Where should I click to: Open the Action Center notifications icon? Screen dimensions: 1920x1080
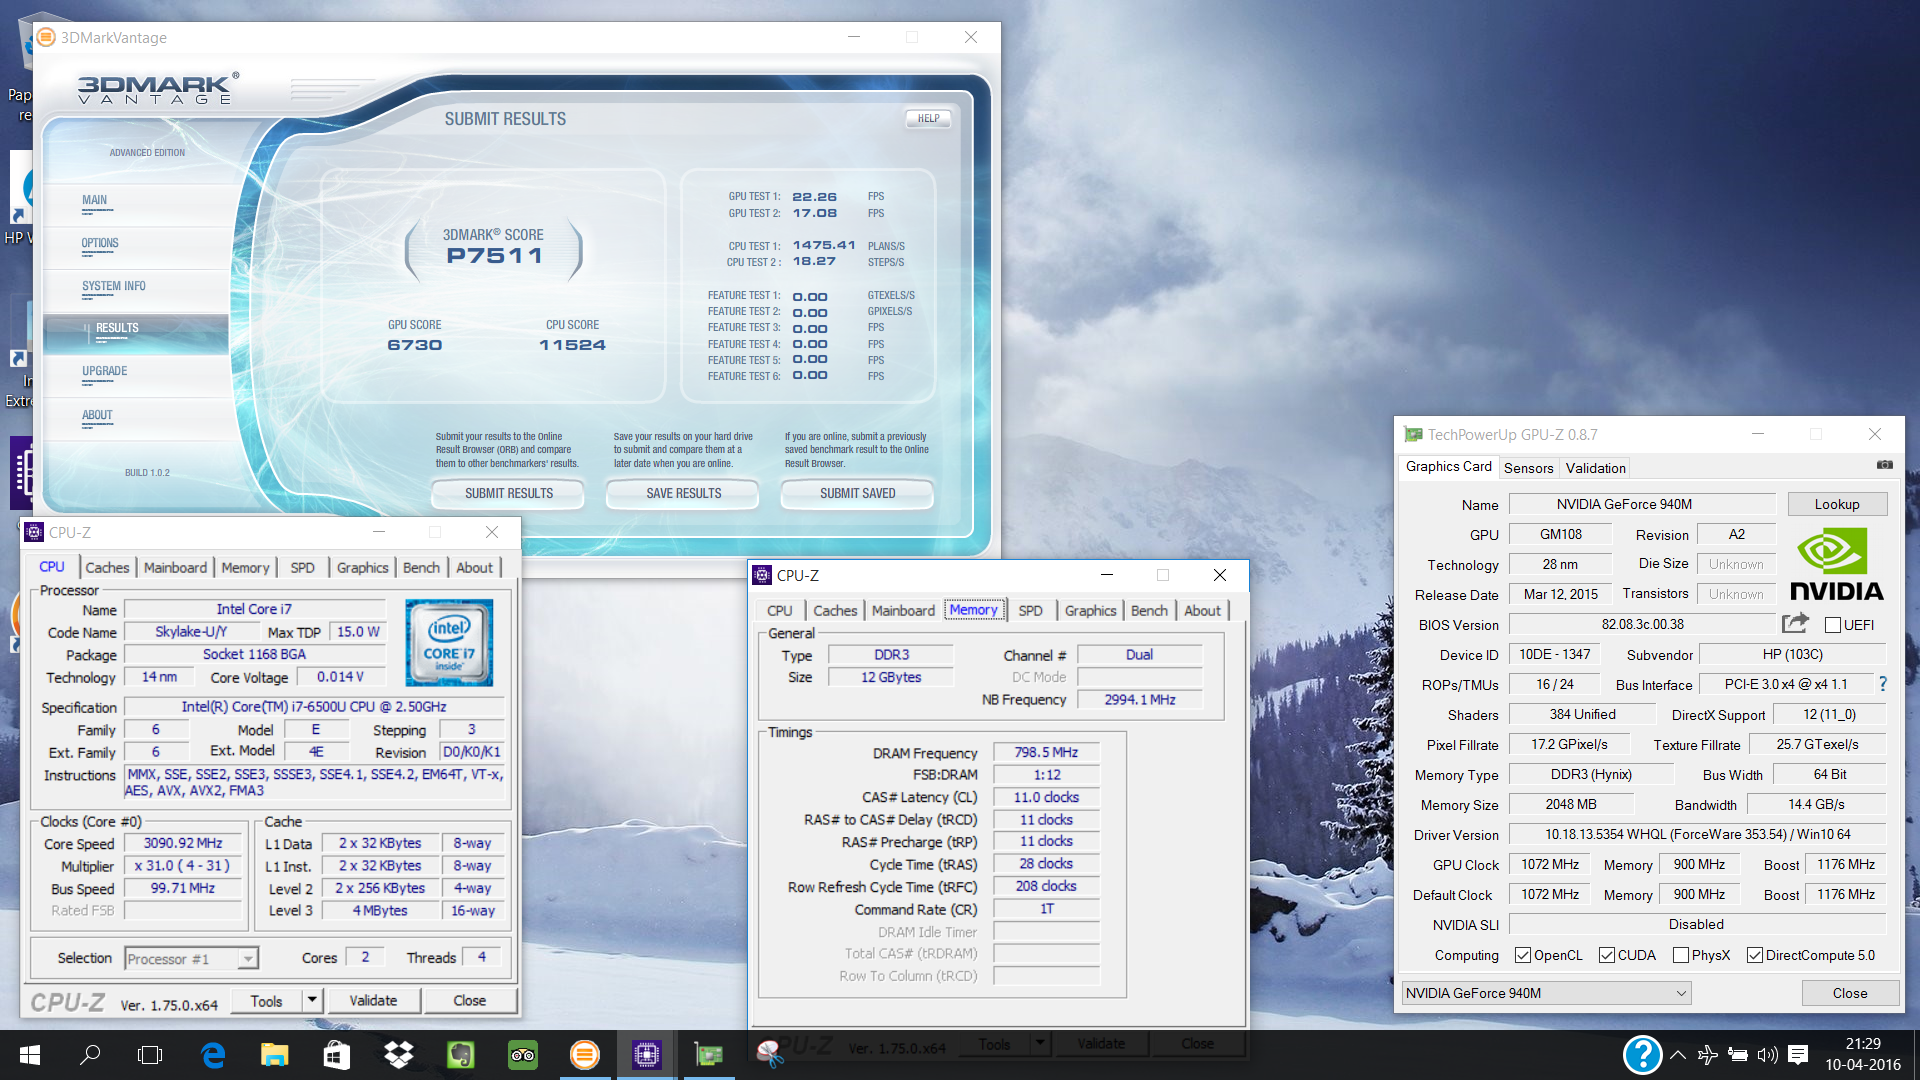click(x=1798, y=1055)
